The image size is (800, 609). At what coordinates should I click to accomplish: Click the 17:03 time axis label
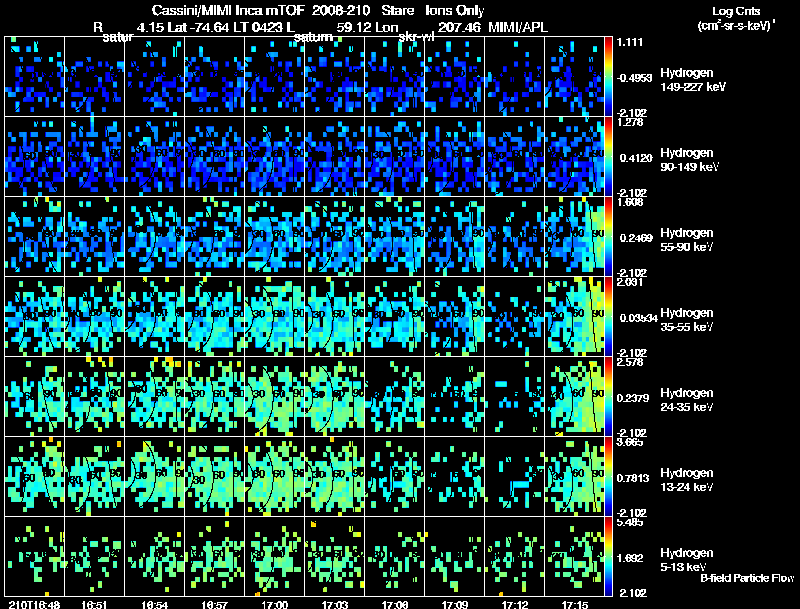(x=335, y=605)
